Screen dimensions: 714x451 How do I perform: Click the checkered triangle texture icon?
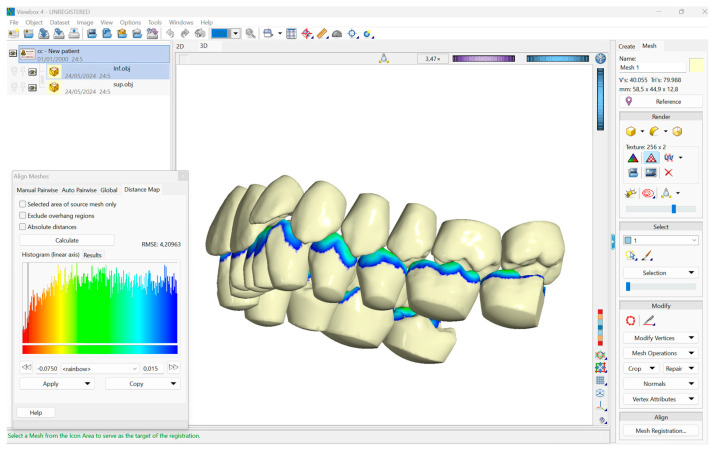651,158
